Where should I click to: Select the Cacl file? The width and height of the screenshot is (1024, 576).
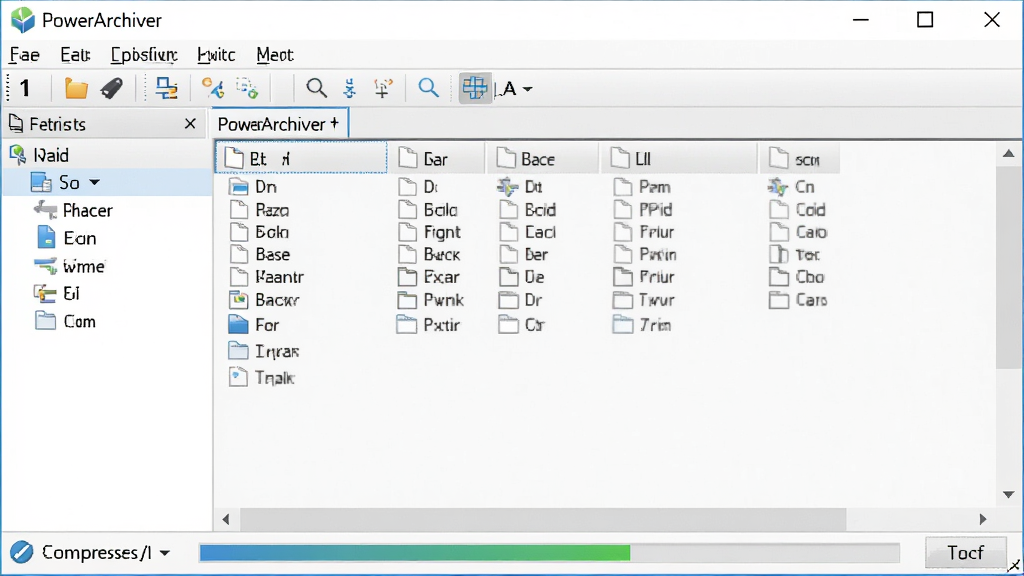click(x=528, y=232)
